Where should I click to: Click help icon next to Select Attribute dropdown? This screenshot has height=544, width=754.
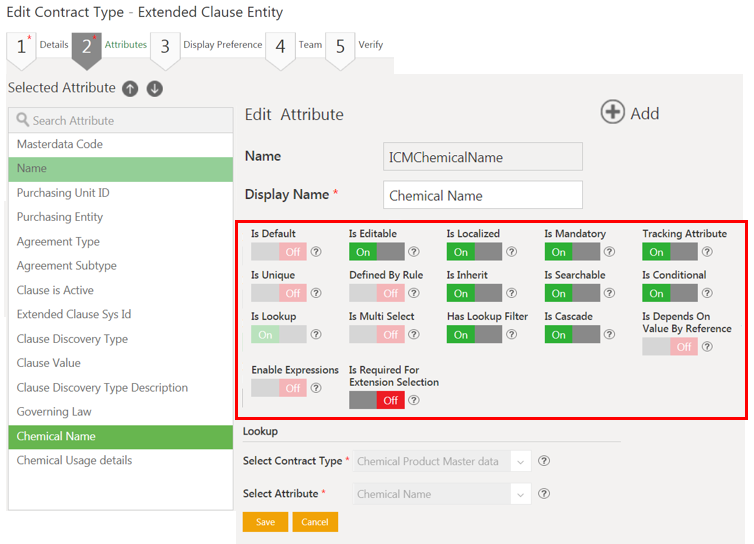(544, 494)
